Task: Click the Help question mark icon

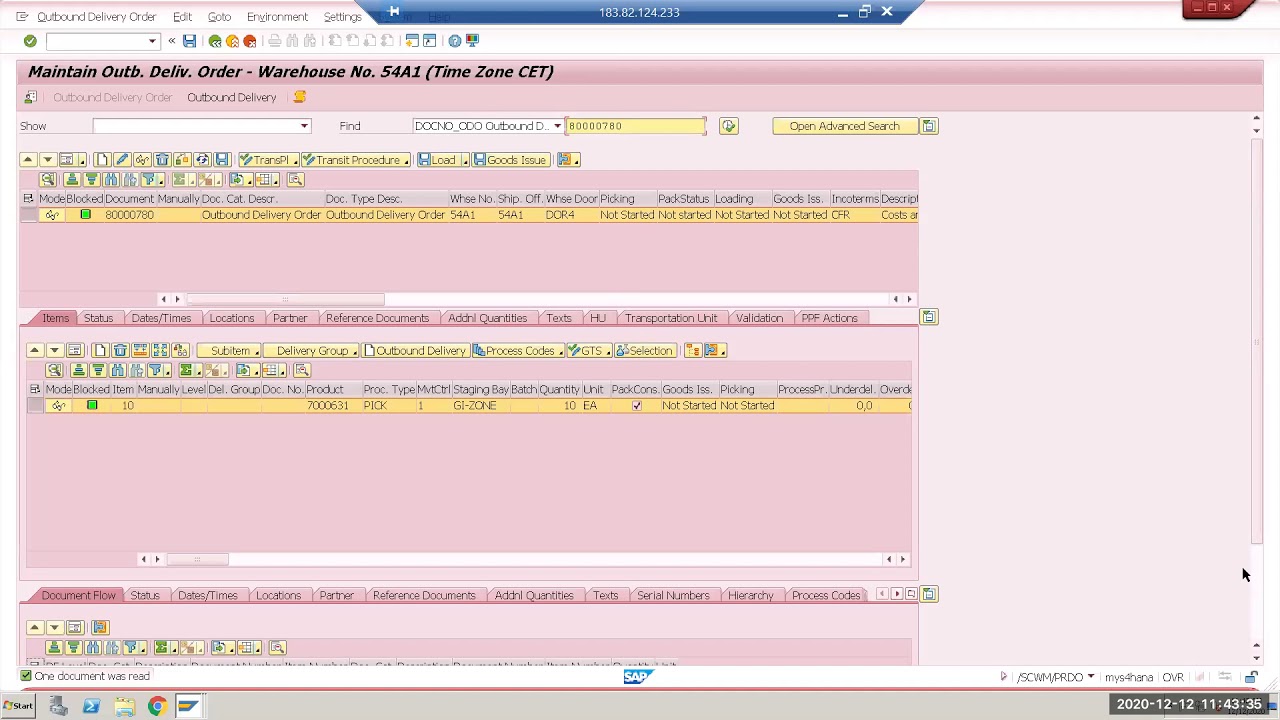Action: click(x=455, y=41)
